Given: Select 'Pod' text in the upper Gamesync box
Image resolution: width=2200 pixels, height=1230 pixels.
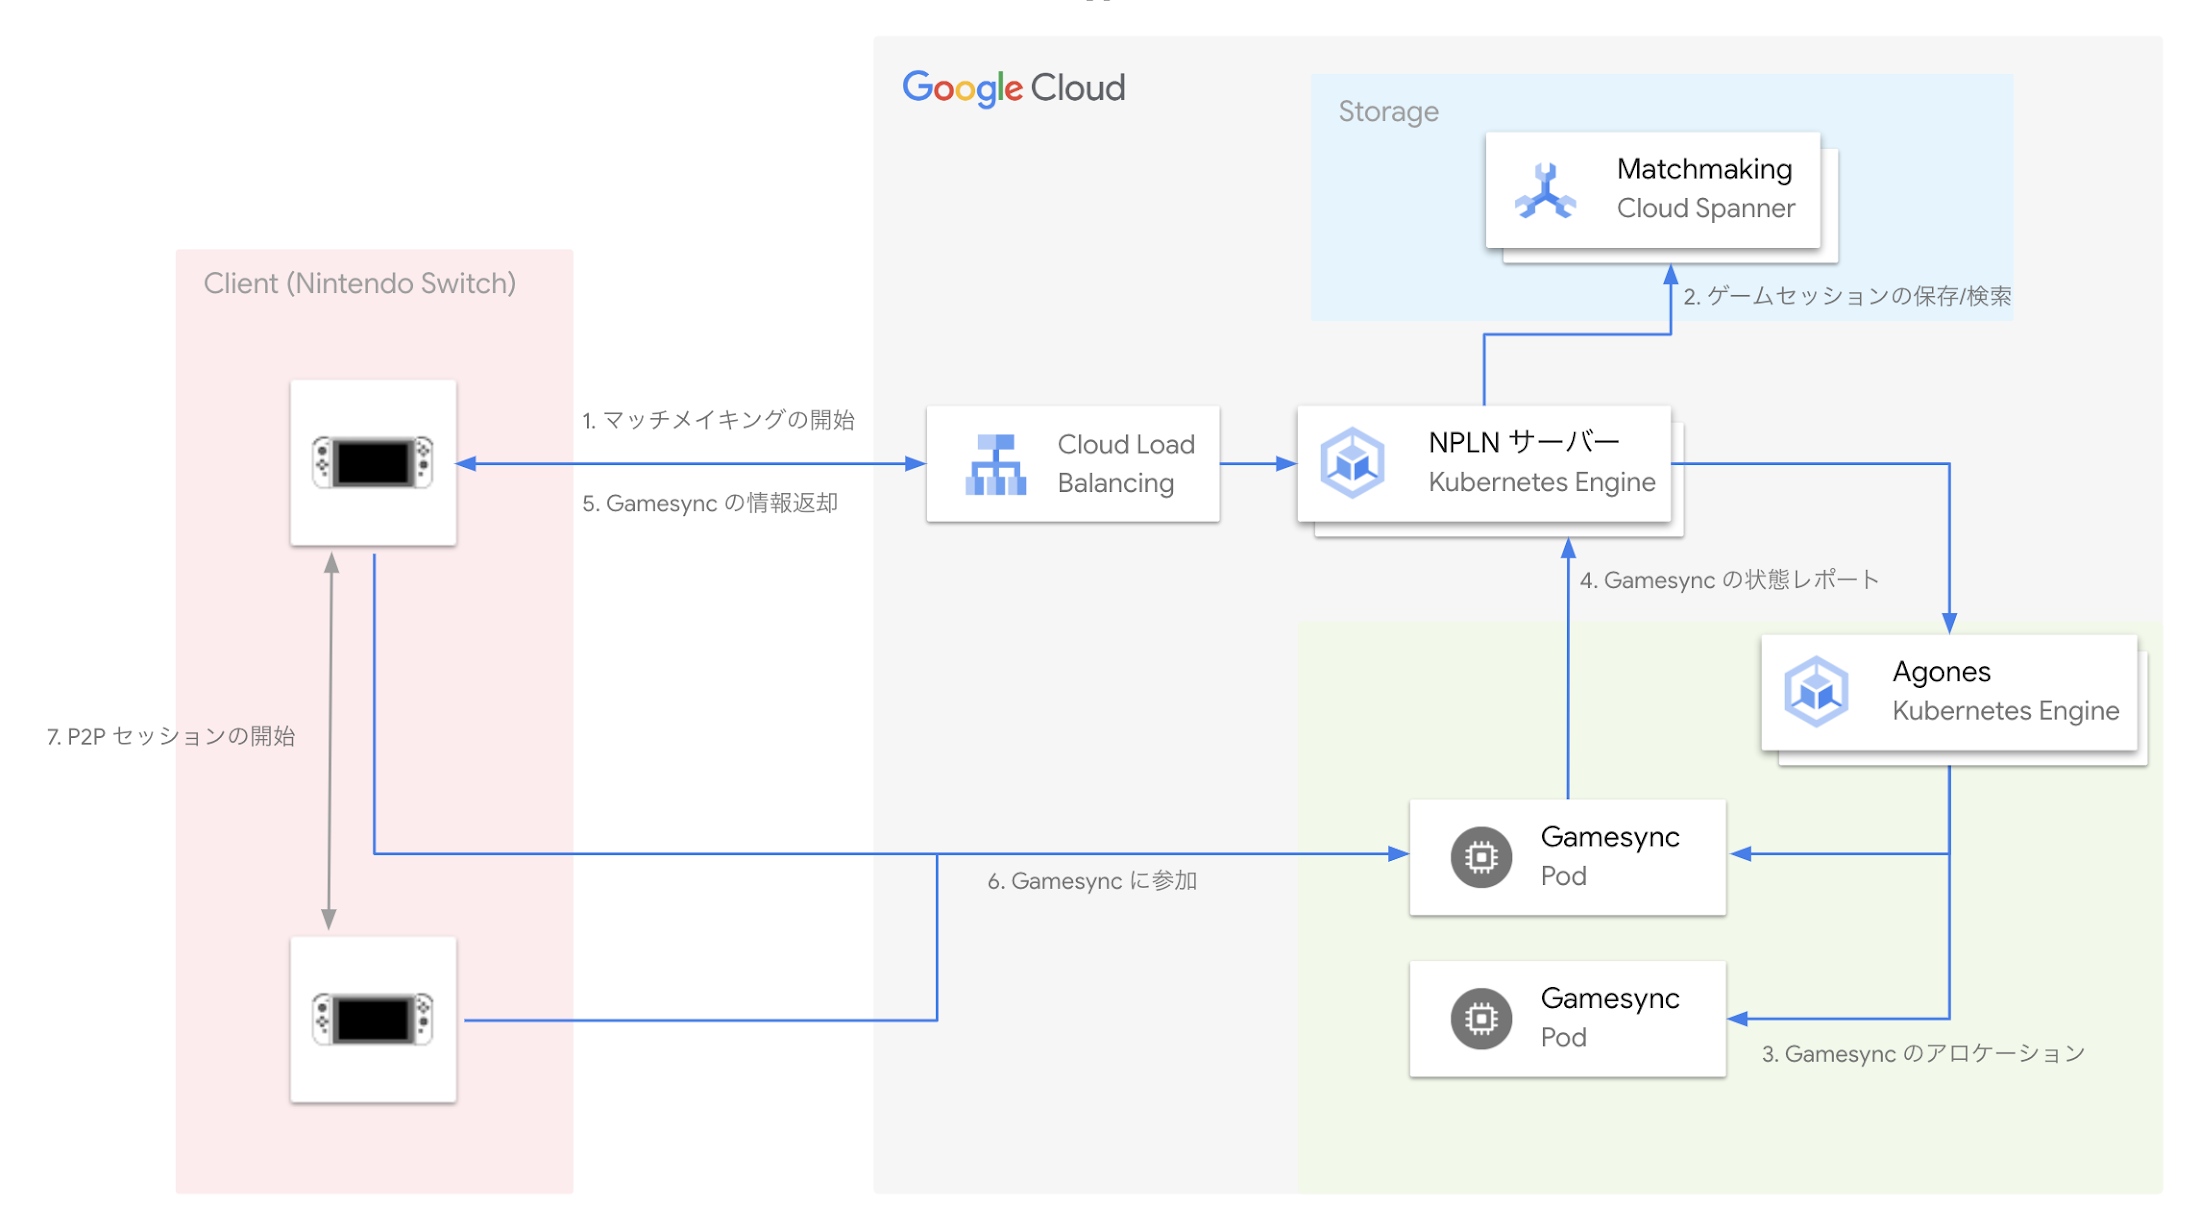Looking at the screenshot, I should pyautogui.click(x=1563, y=876).
